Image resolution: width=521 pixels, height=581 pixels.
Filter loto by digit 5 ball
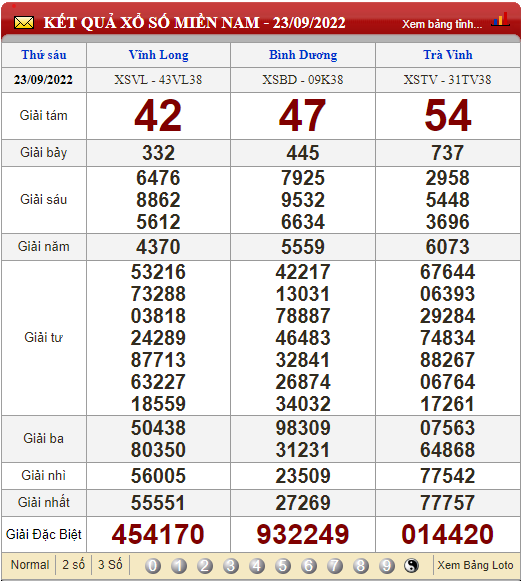click(x=283, y=566)
